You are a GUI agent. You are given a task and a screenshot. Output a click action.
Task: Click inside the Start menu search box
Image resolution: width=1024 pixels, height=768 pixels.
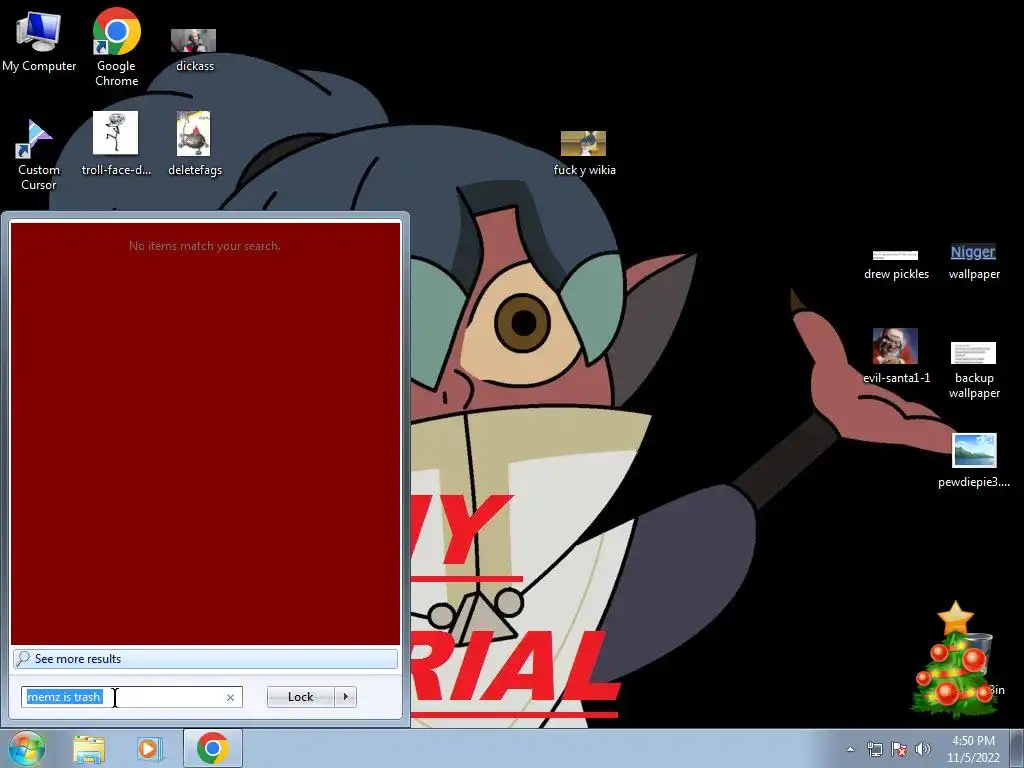click(131, 697)
